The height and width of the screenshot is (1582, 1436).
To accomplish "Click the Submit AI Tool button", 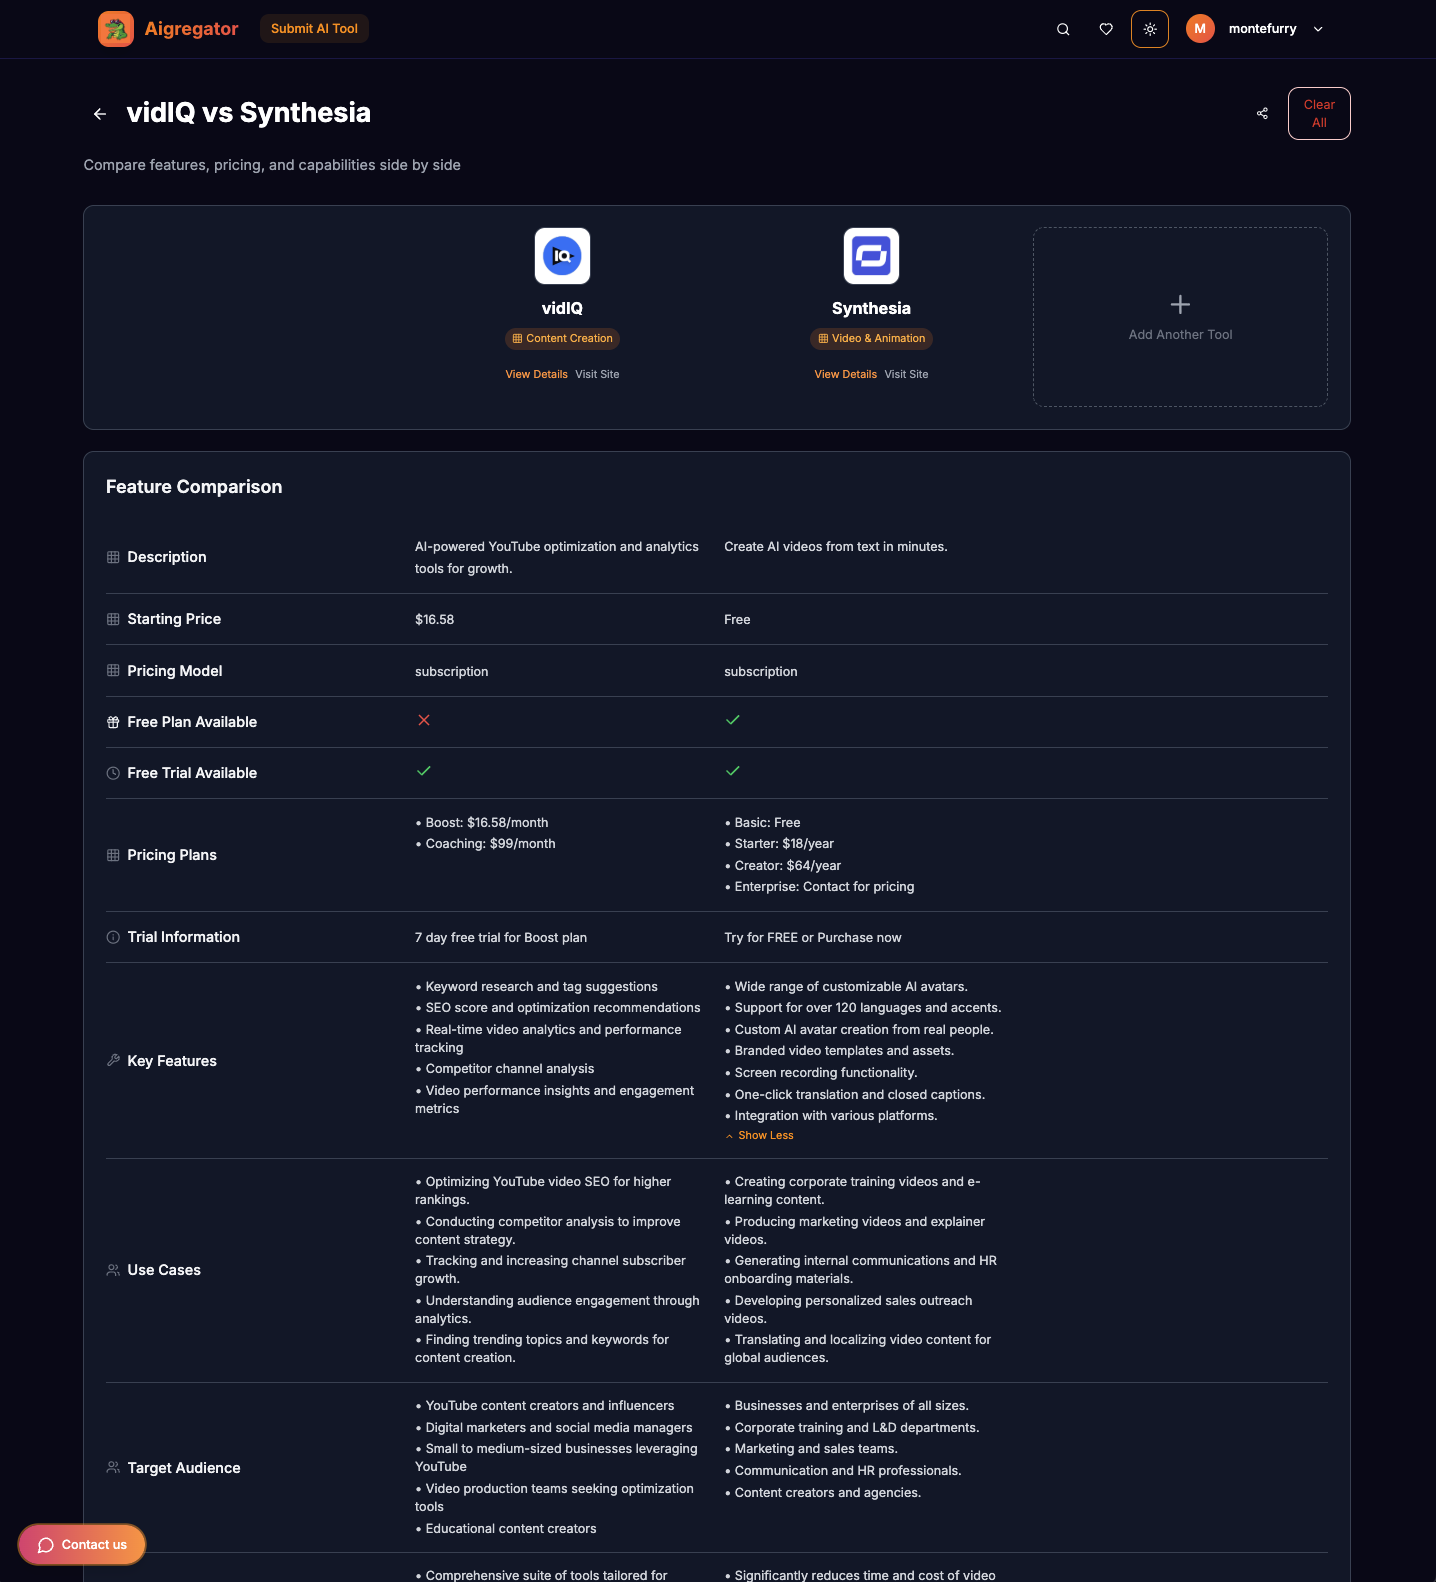I will (314, 29).
